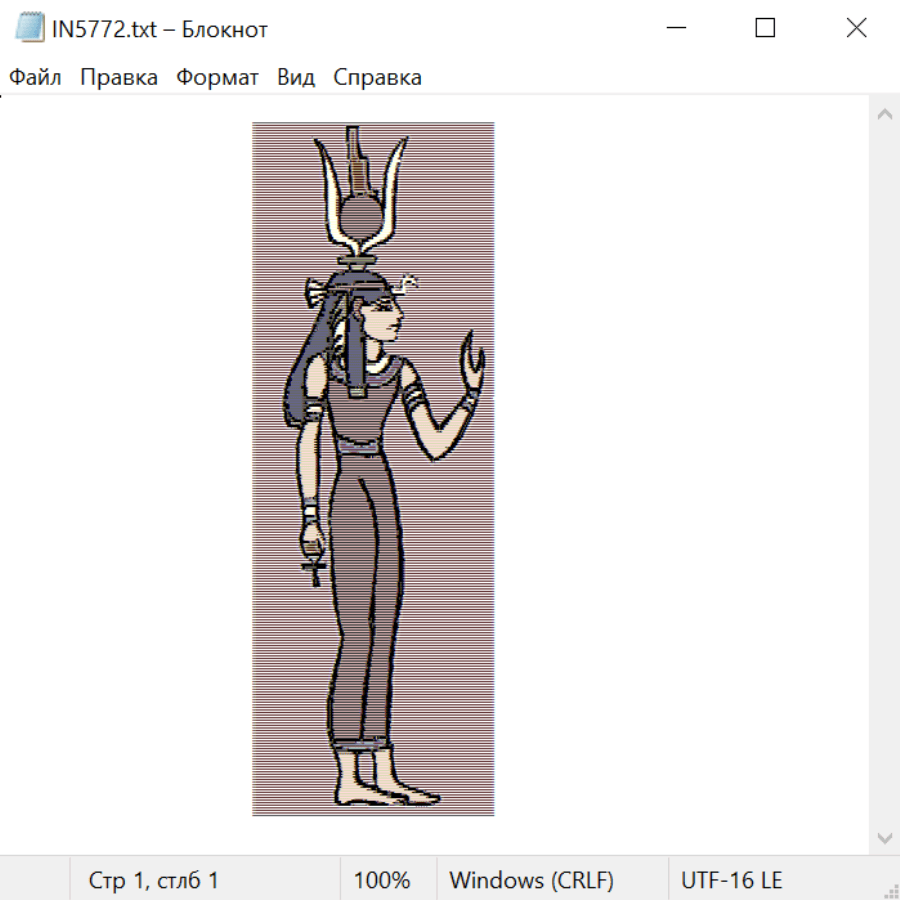Click the resize grip in bottom-right corner

(890, 890)
